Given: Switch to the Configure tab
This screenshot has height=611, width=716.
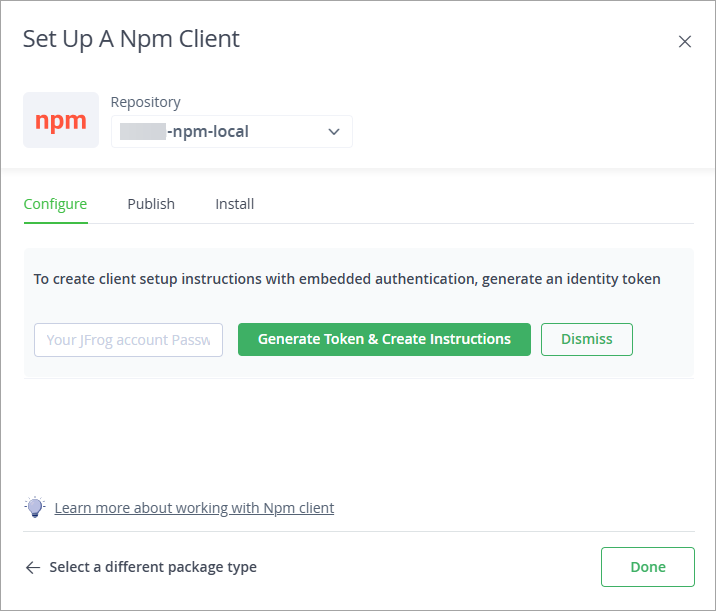Looking at the screenshot, I should 55,204.
